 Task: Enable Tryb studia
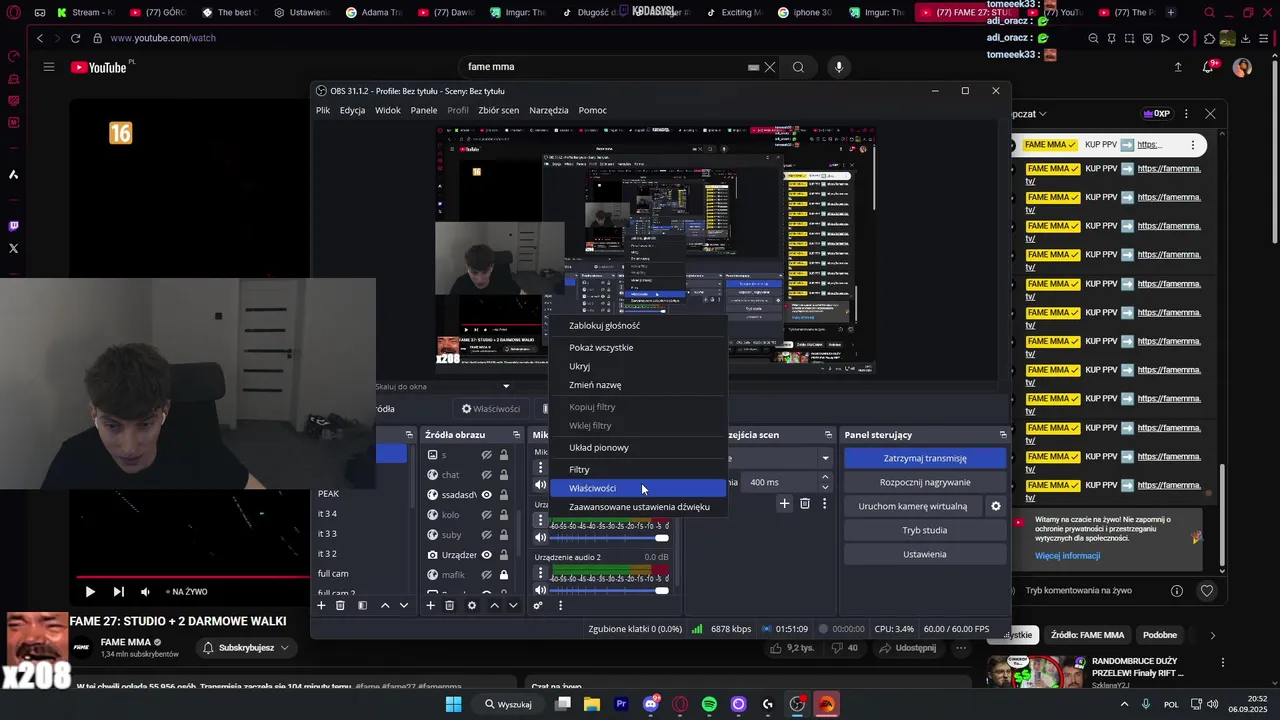pyautogui.click(x=925, y=530)
